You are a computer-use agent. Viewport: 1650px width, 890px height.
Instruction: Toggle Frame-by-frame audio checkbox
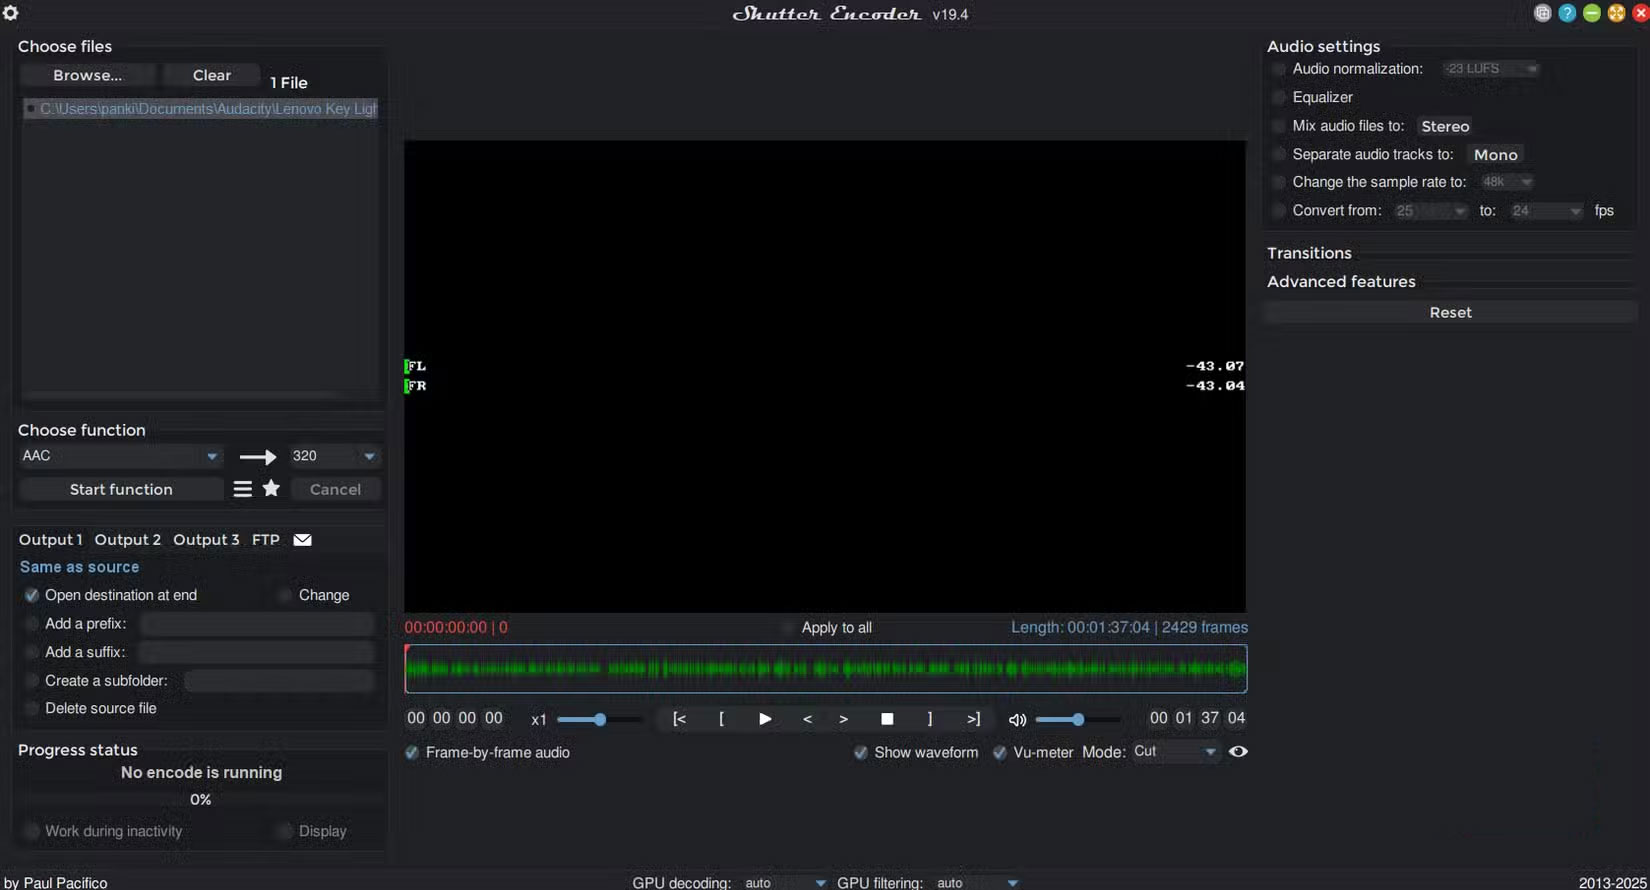pyautogui.click(x=412, y=753)
